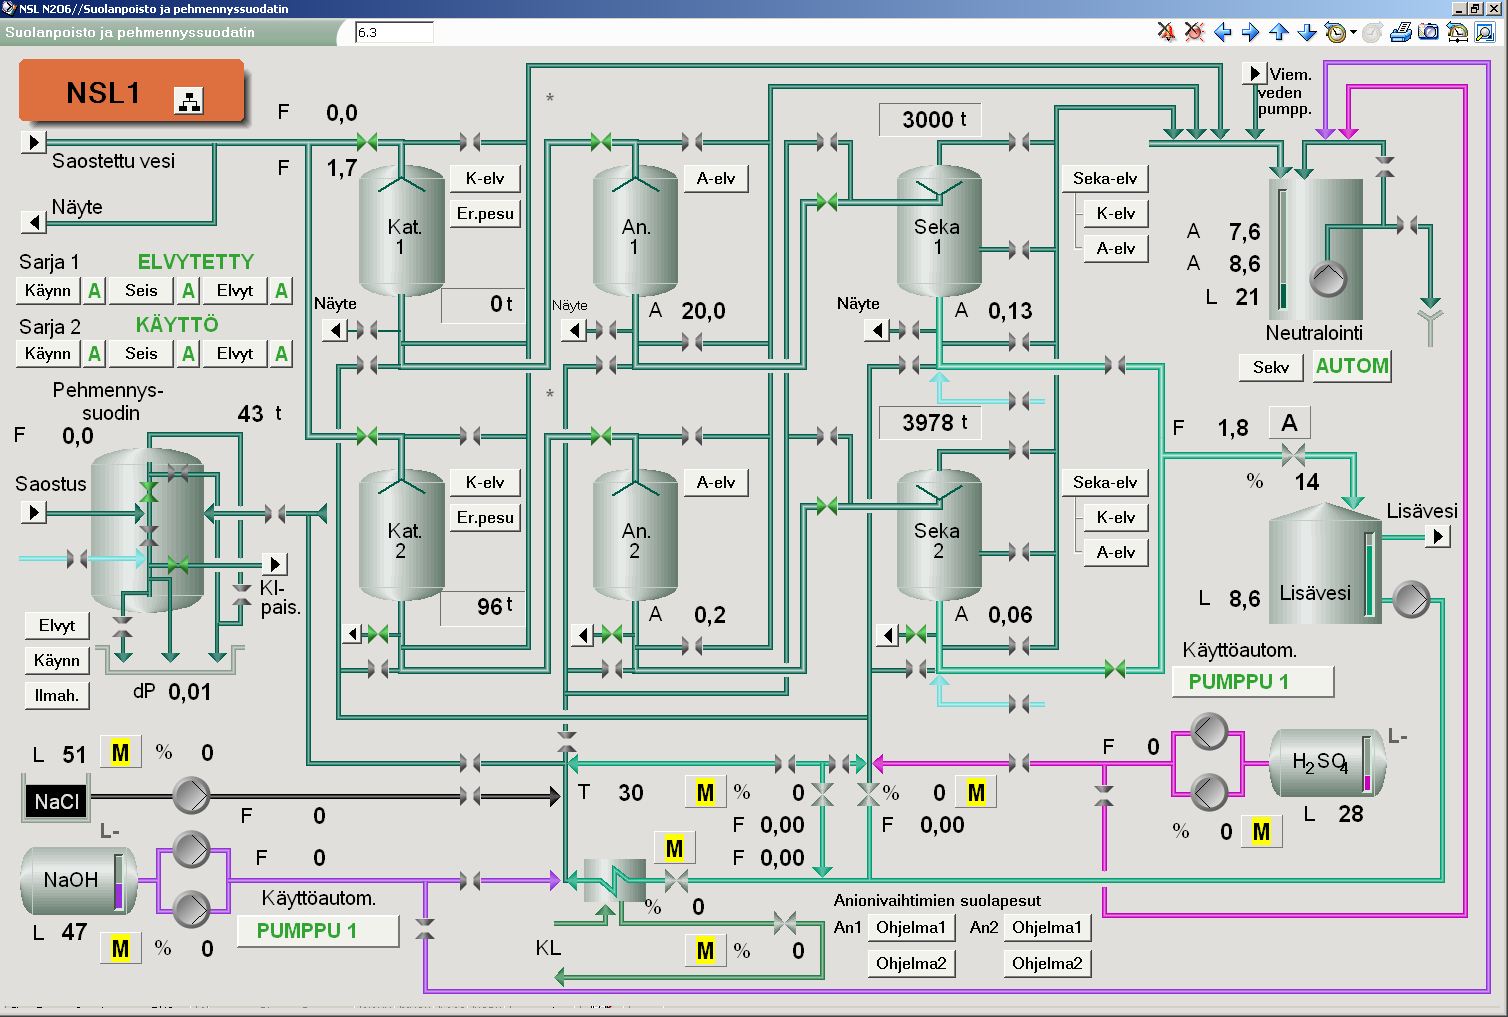Select PUMPPU 1 under Lisävesi Käyttöautom.
1508x1017 pixels.
tap(1253, 682)
